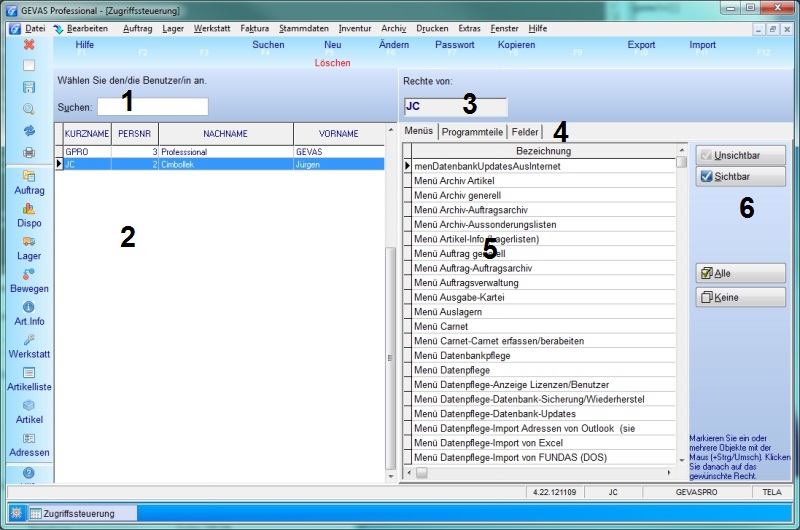The width and height of the screenshot is (800, 530).
Task: Click the Import function button
Action: [x=702, y=45]
